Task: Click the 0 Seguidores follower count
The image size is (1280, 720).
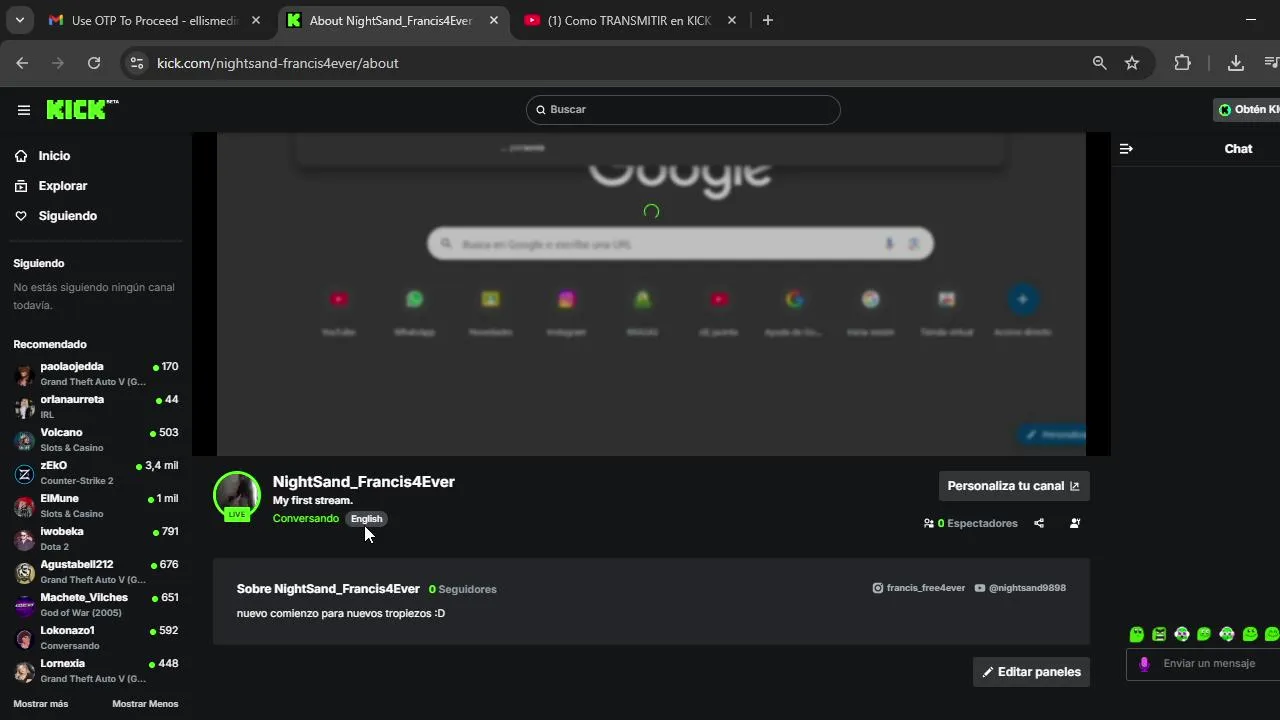Action: click(x=463, y=589)
